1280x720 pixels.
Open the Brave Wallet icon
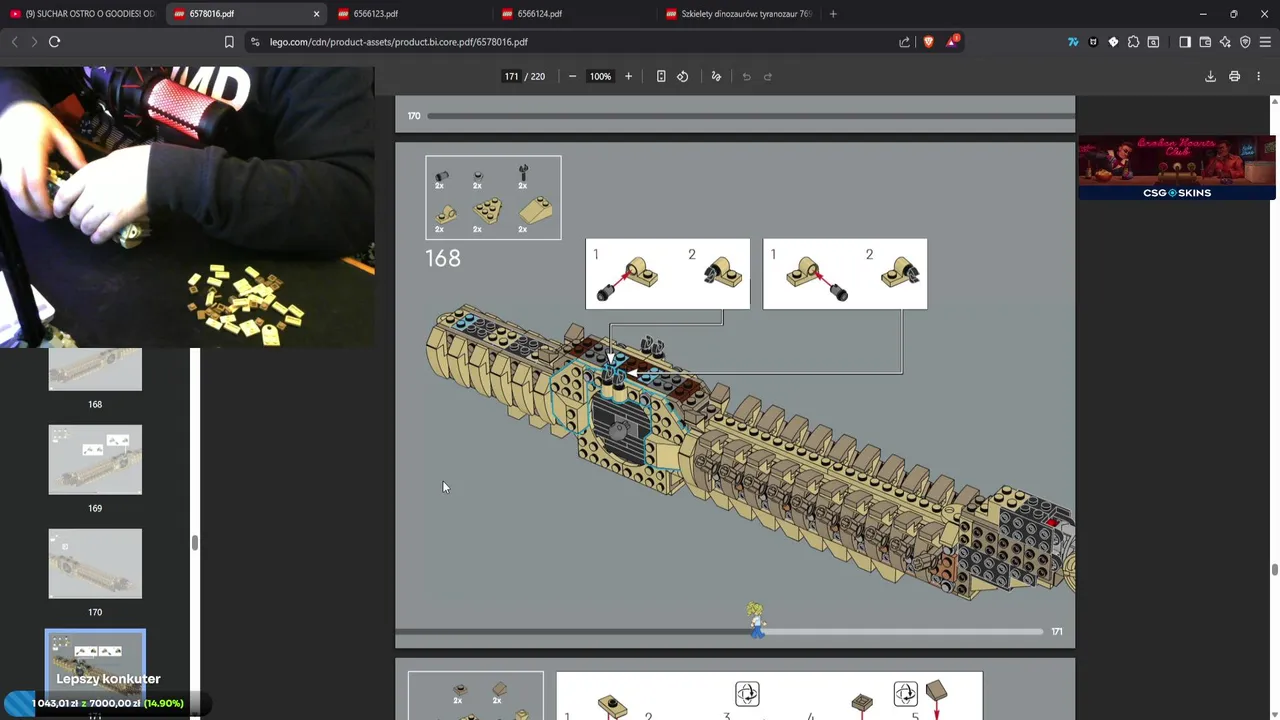[x=1205, y=42]
